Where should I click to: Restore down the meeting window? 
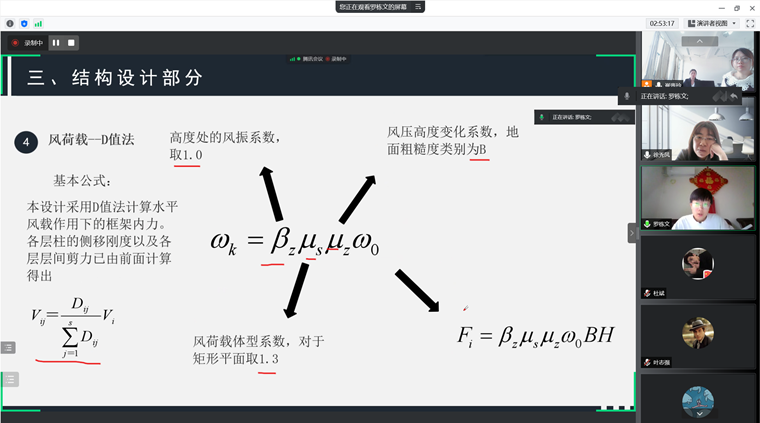736,6
